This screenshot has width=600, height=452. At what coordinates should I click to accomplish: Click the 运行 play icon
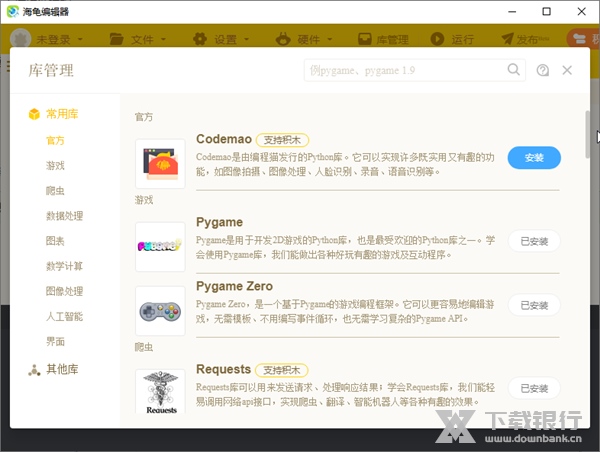[437, 39]
